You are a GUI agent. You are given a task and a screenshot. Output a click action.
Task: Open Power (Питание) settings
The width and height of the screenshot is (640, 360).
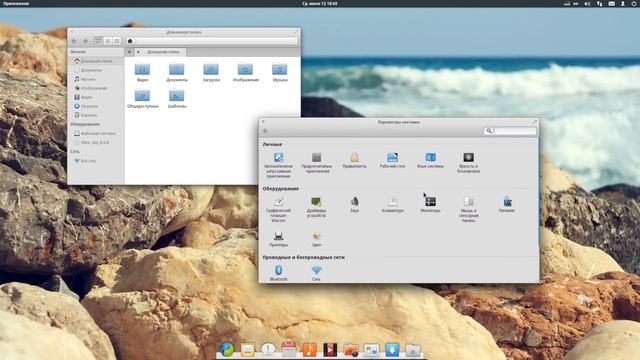point(507,204)
